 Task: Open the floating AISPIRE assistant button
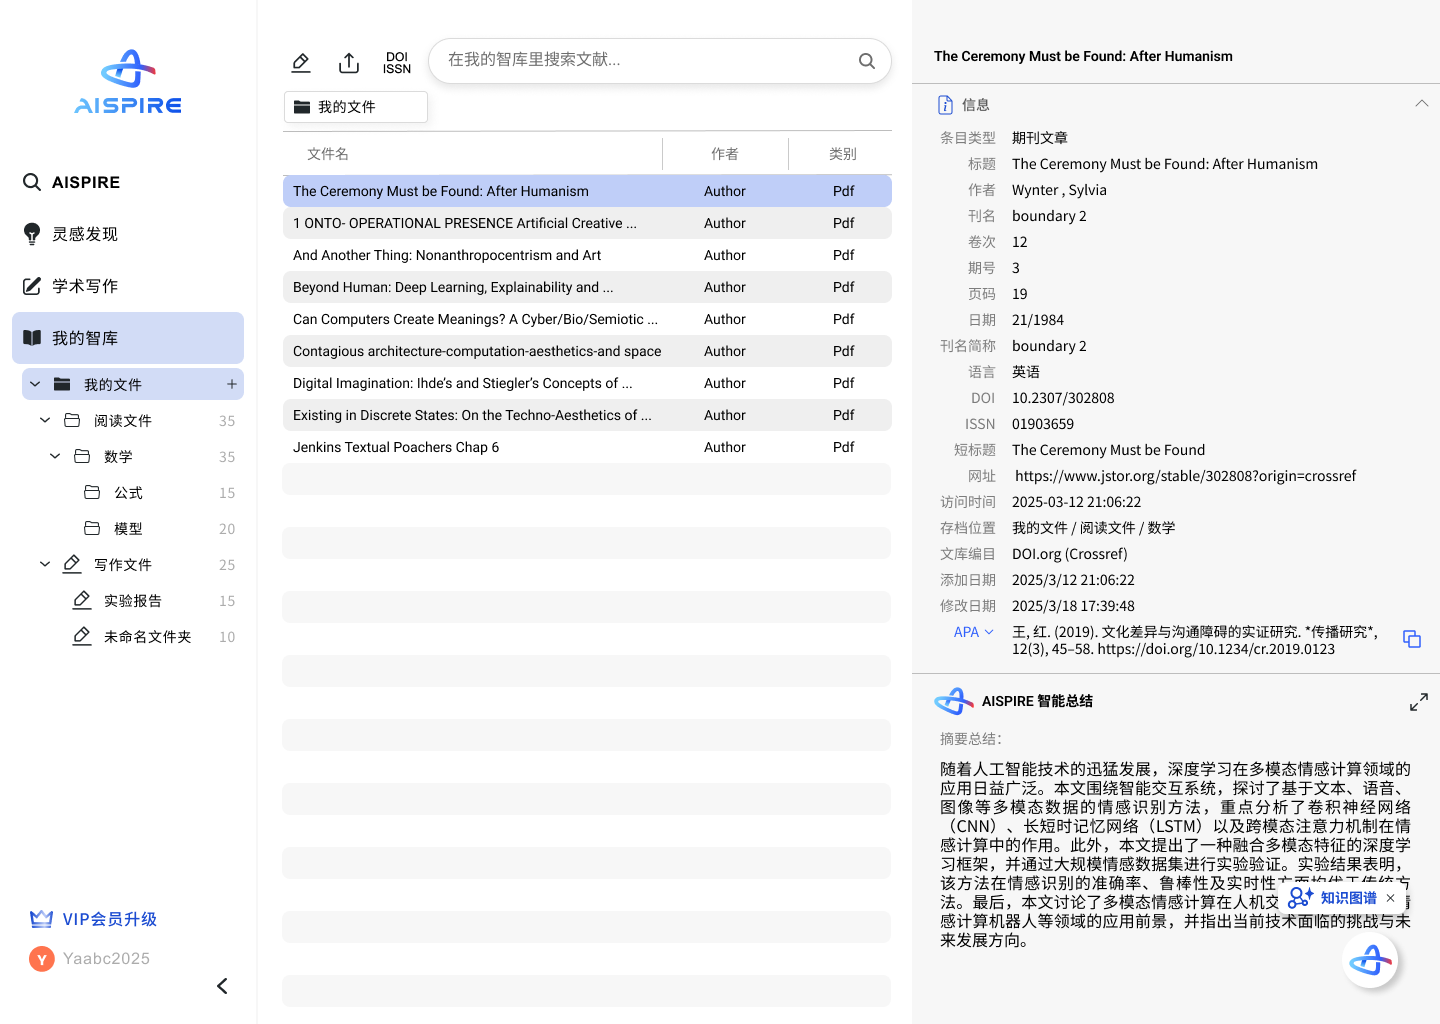1369,961
